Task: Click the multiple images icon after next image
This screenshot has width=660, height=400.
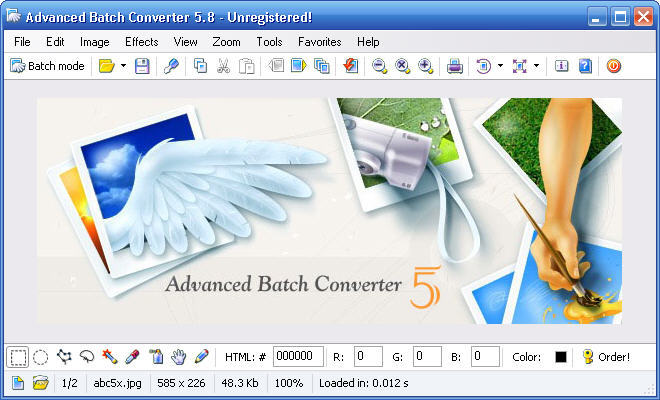Action: [322, 66]
